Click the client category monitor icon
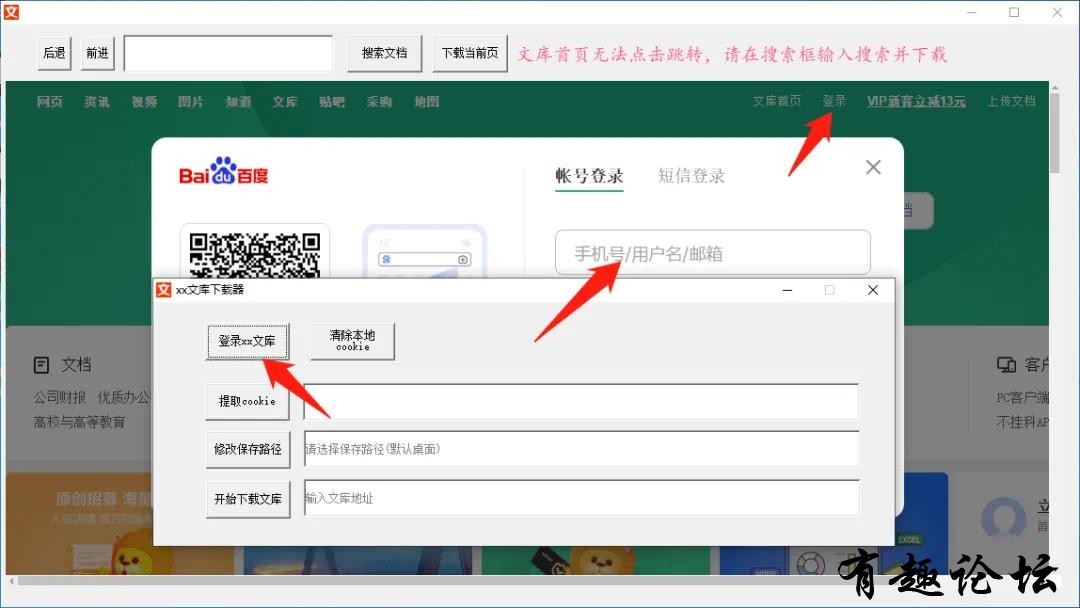The height and width of the screenshot is (608, 1080). 1006,365
